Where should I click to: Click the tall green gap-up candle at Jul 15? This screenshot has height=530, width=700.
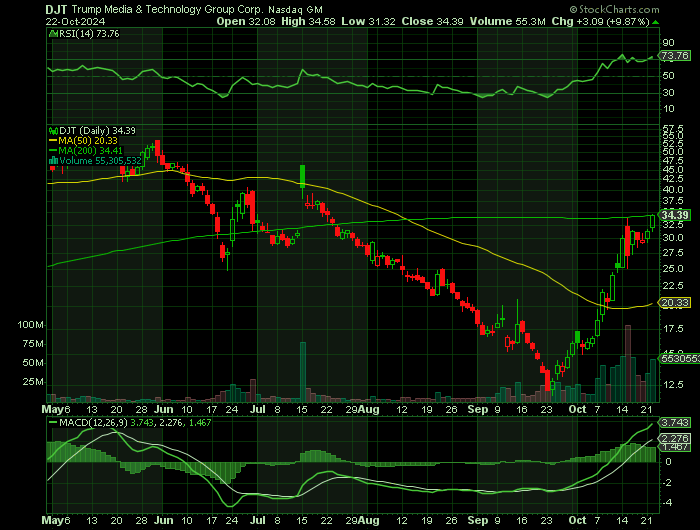coord(303,176)
